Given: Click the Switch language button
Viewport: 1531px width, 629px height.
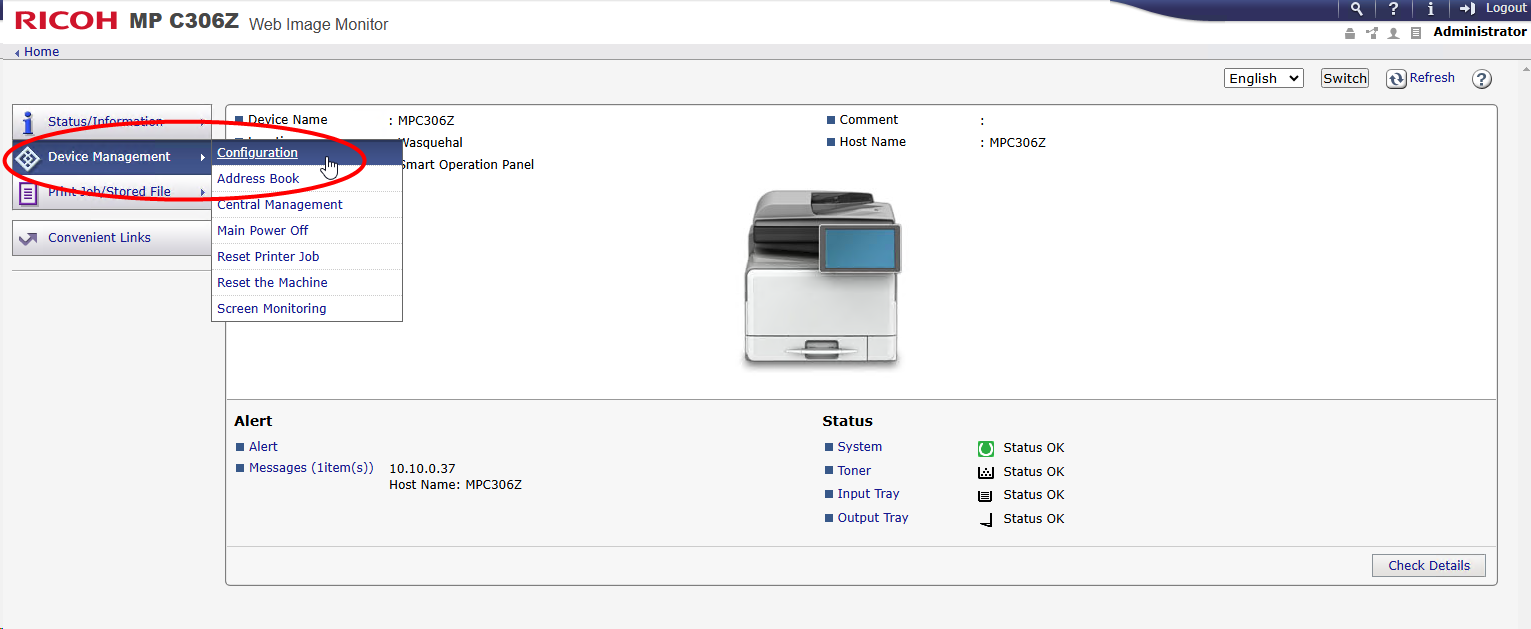Looking at the screenshot, I should (x=1344, y=78).
